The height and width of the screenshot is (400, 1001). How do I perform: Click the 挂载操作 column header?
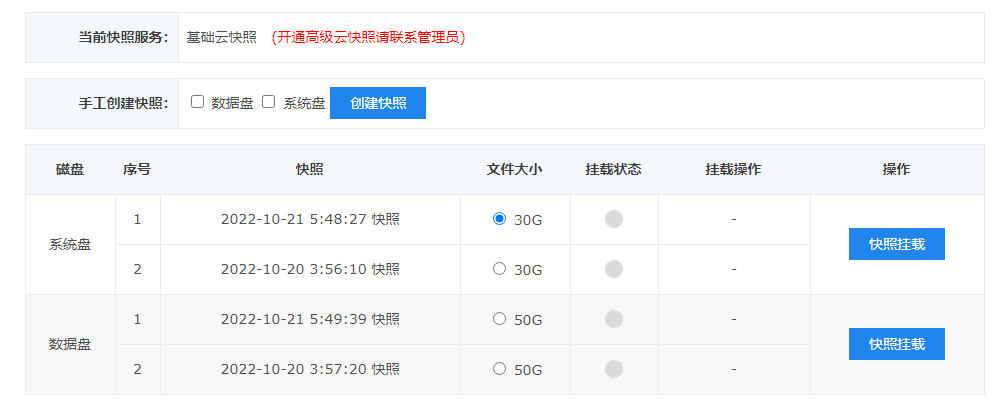coord(734,170)
